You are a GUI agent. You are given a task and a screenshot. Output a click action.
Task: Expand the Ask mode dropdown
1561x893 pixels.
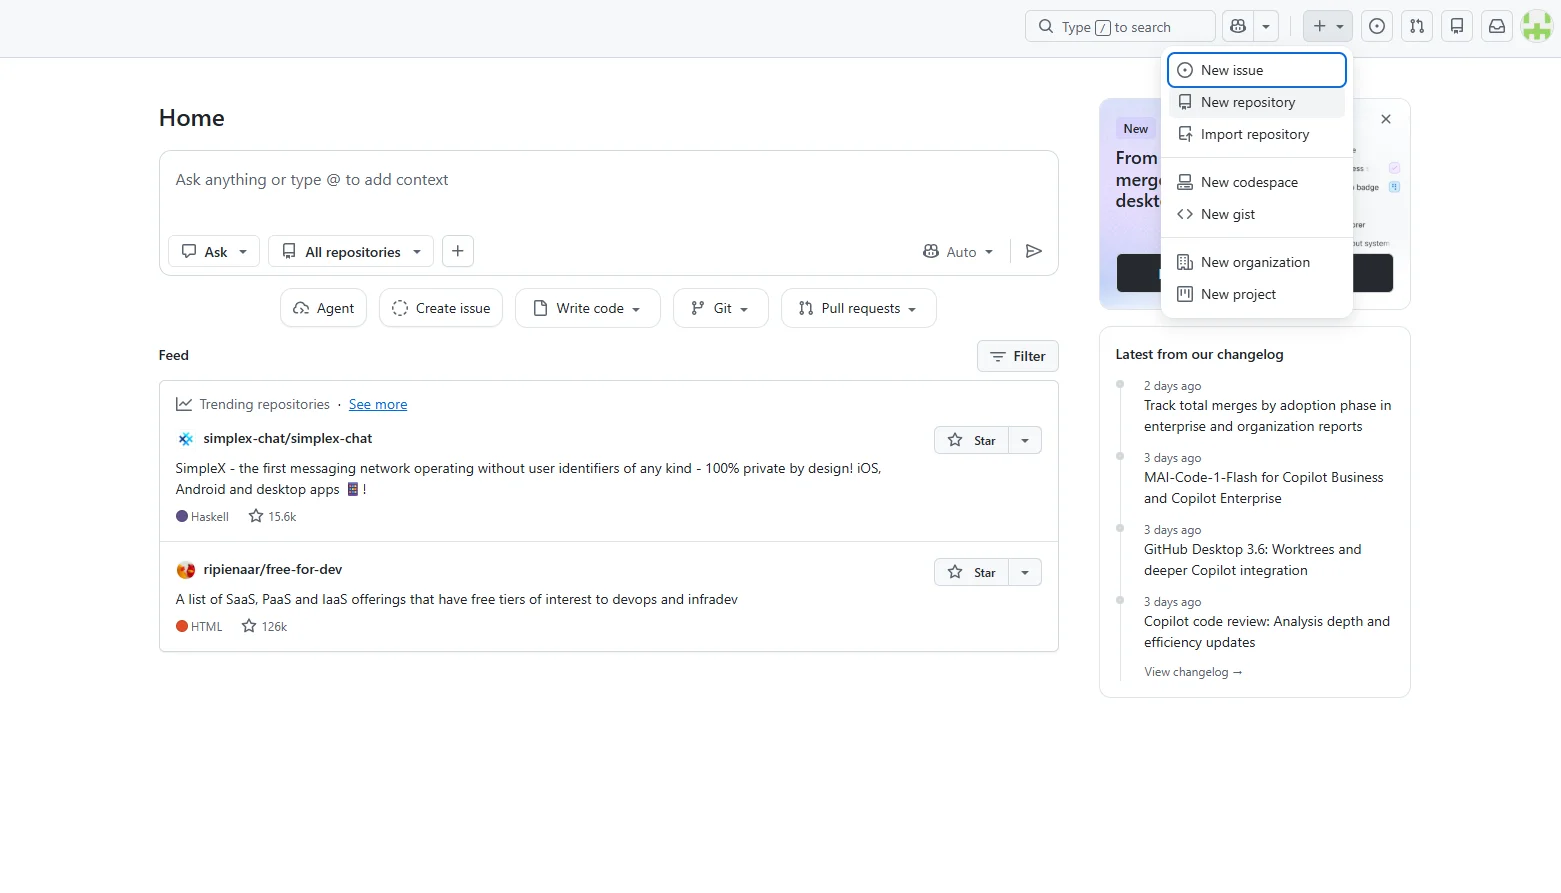[x=214, y=251]
